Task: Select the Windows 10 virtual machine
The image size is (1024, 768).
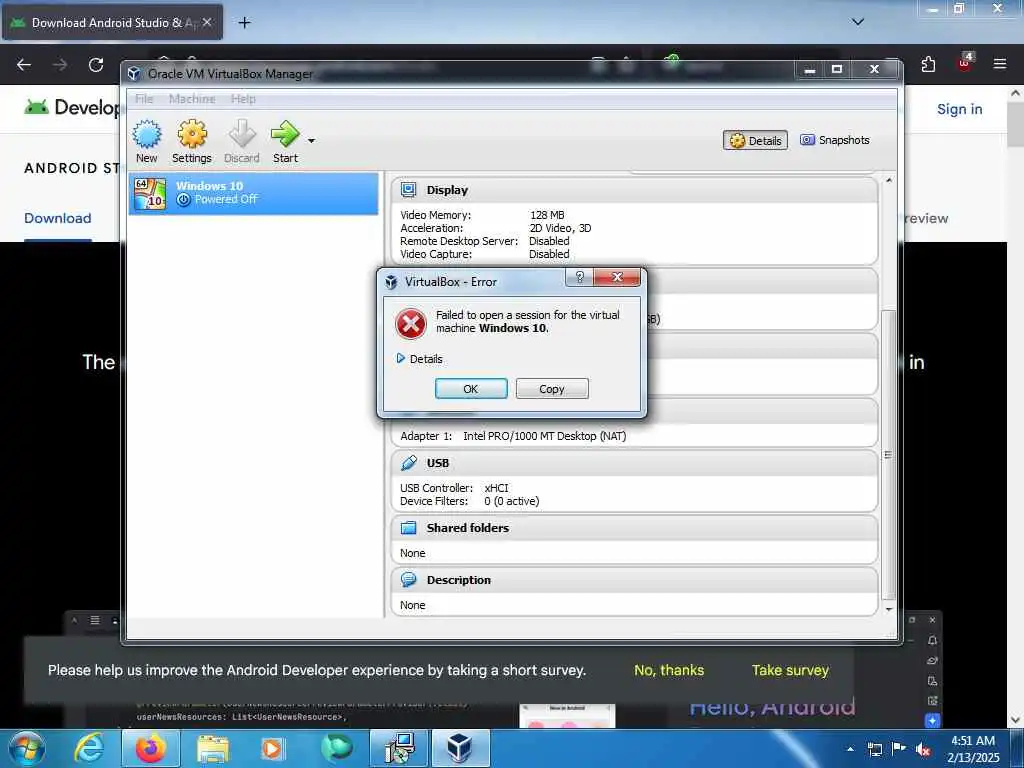Action: [x=253, y=193]
